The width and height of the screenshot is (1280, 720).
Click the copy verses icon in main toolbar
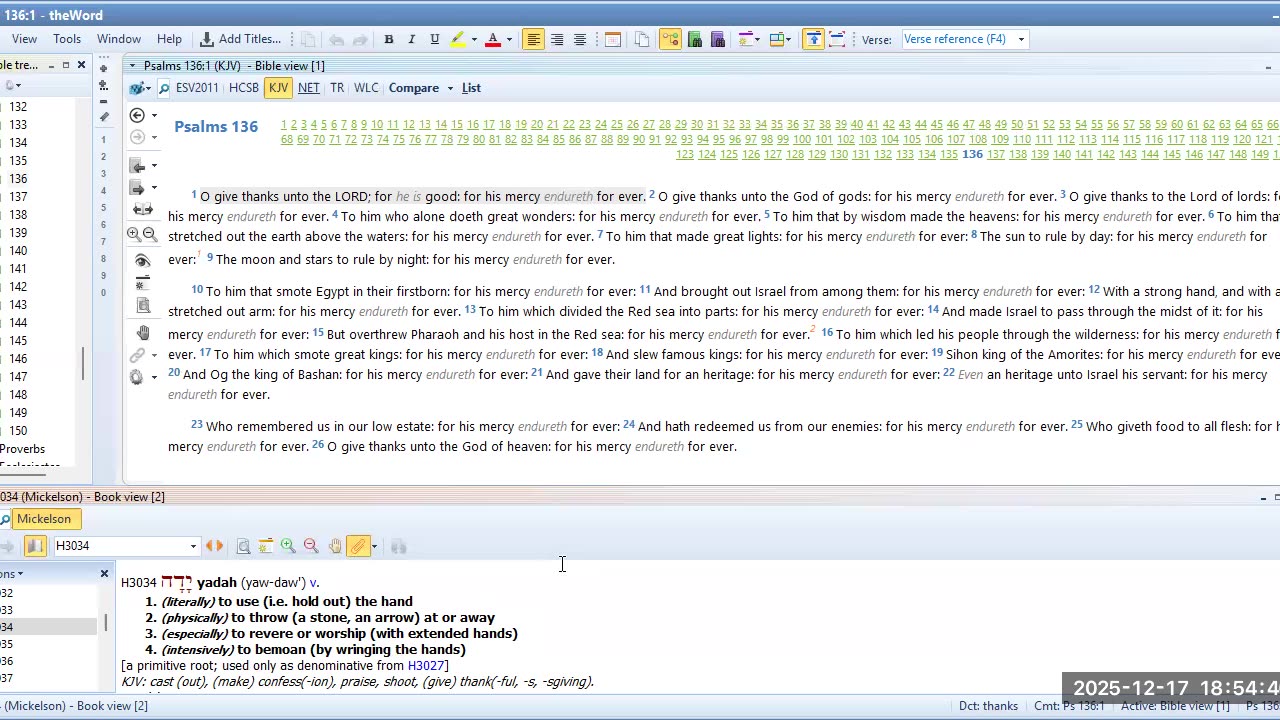642,39
